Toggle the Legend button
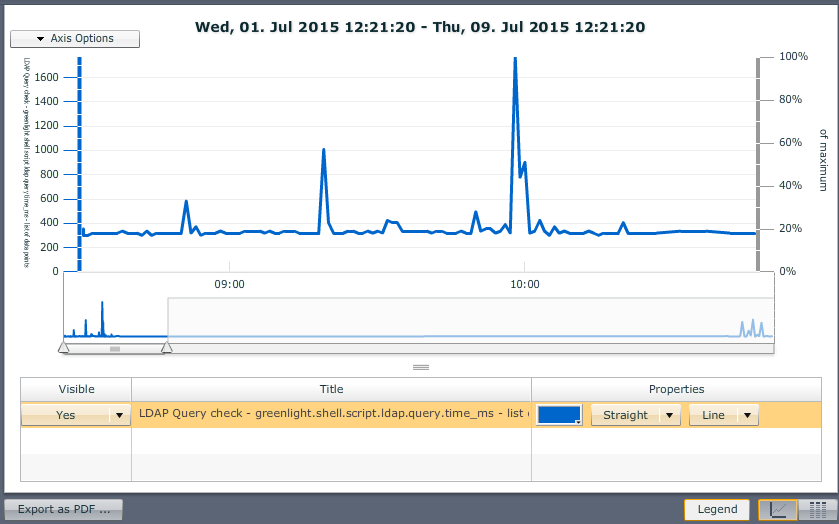Screen dimensions: 839x524 point(716,509)
